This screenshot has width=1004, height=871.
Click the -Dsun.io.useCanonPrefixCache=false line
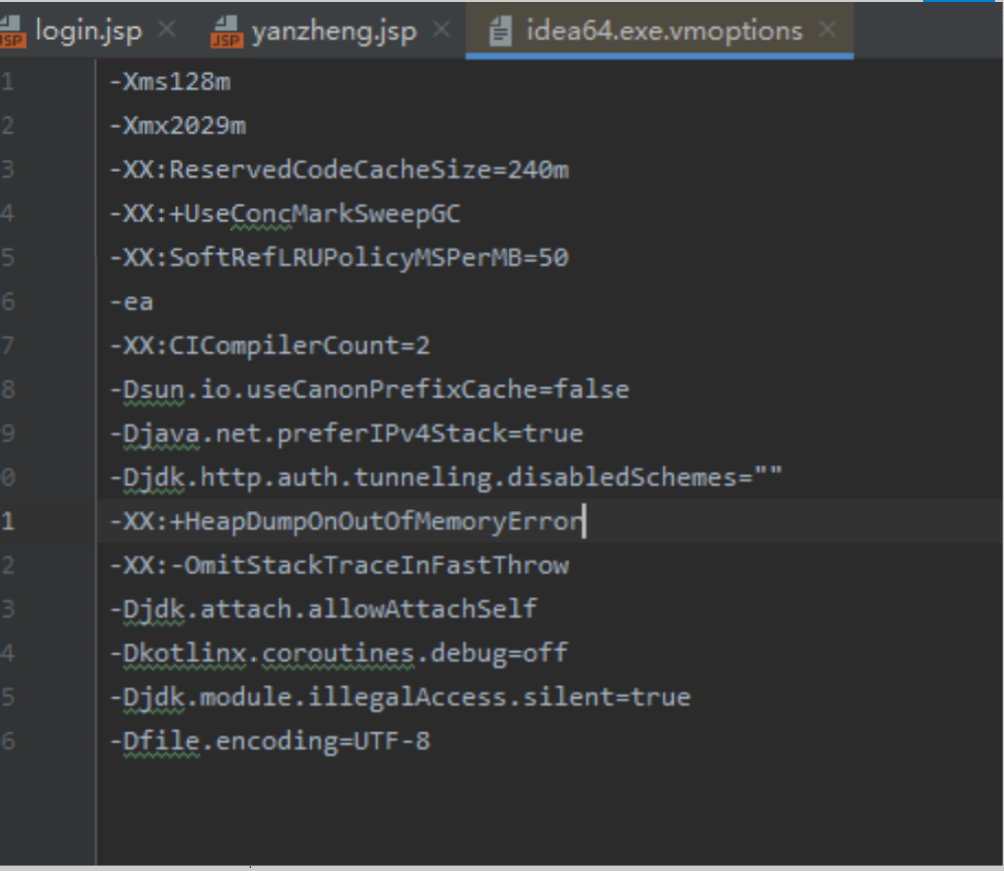[x=369, y=390]
